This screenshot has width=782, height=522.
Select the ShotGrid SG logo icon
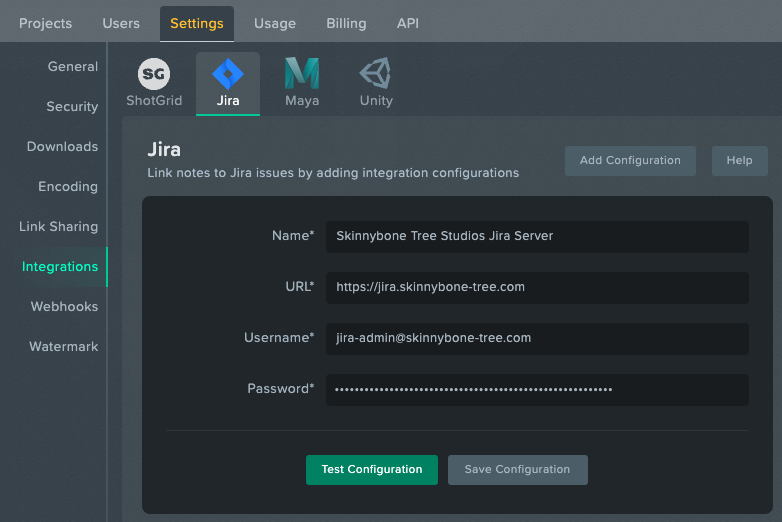(x=154, y=74)
